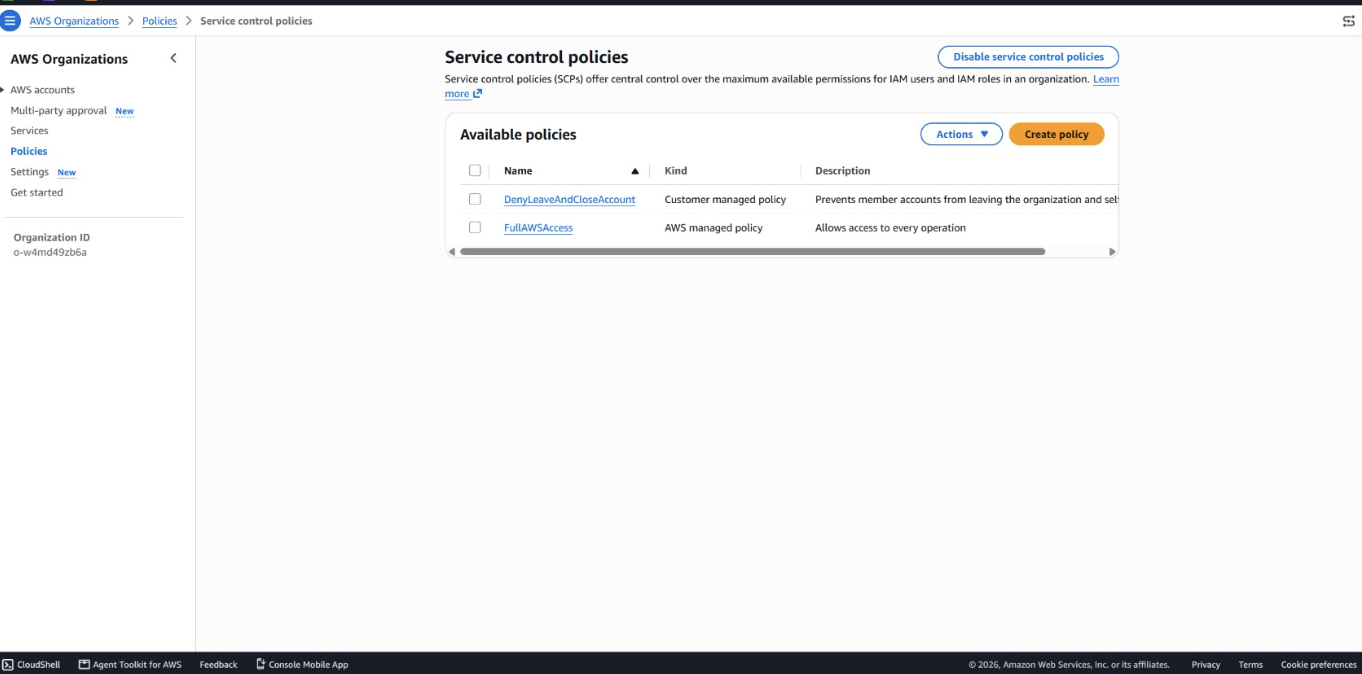The height and width of the screenshot is (674, 1362).
Task: Open Get started in sidebar
Action: (x=37, y=192)
